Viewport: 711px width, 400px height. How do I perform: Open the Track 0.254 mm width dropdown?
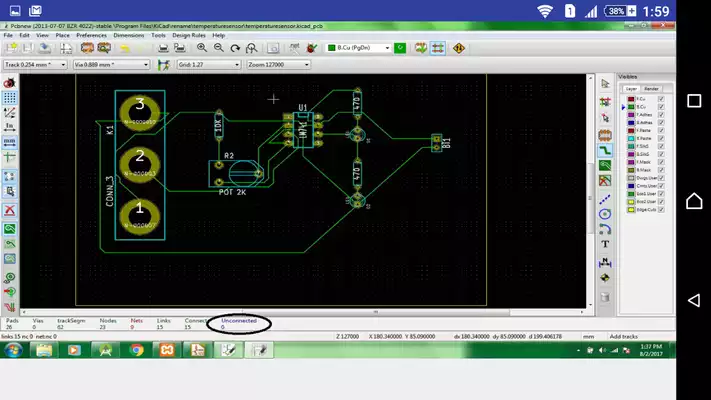coord(35,65)
